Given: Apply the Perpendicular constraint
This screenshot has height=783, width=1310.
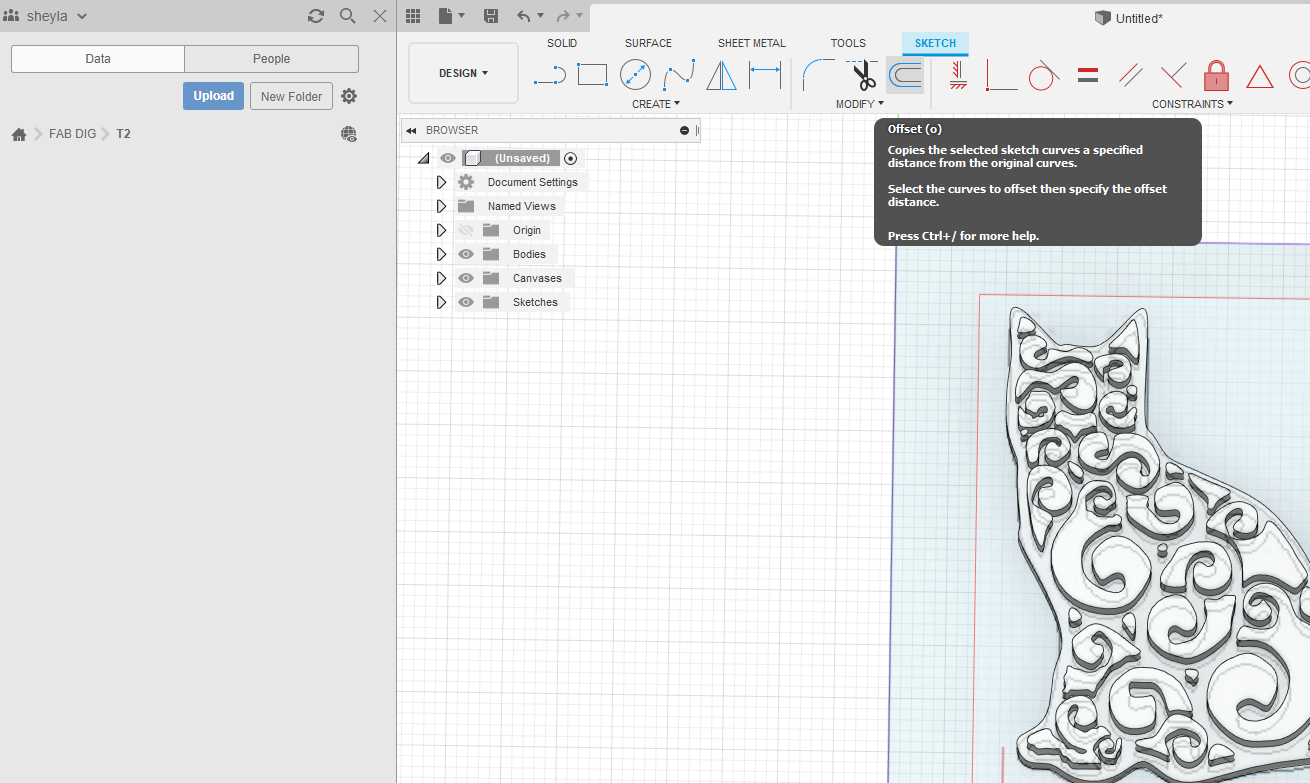Looking at the screenshot, I should point(1173,75).
